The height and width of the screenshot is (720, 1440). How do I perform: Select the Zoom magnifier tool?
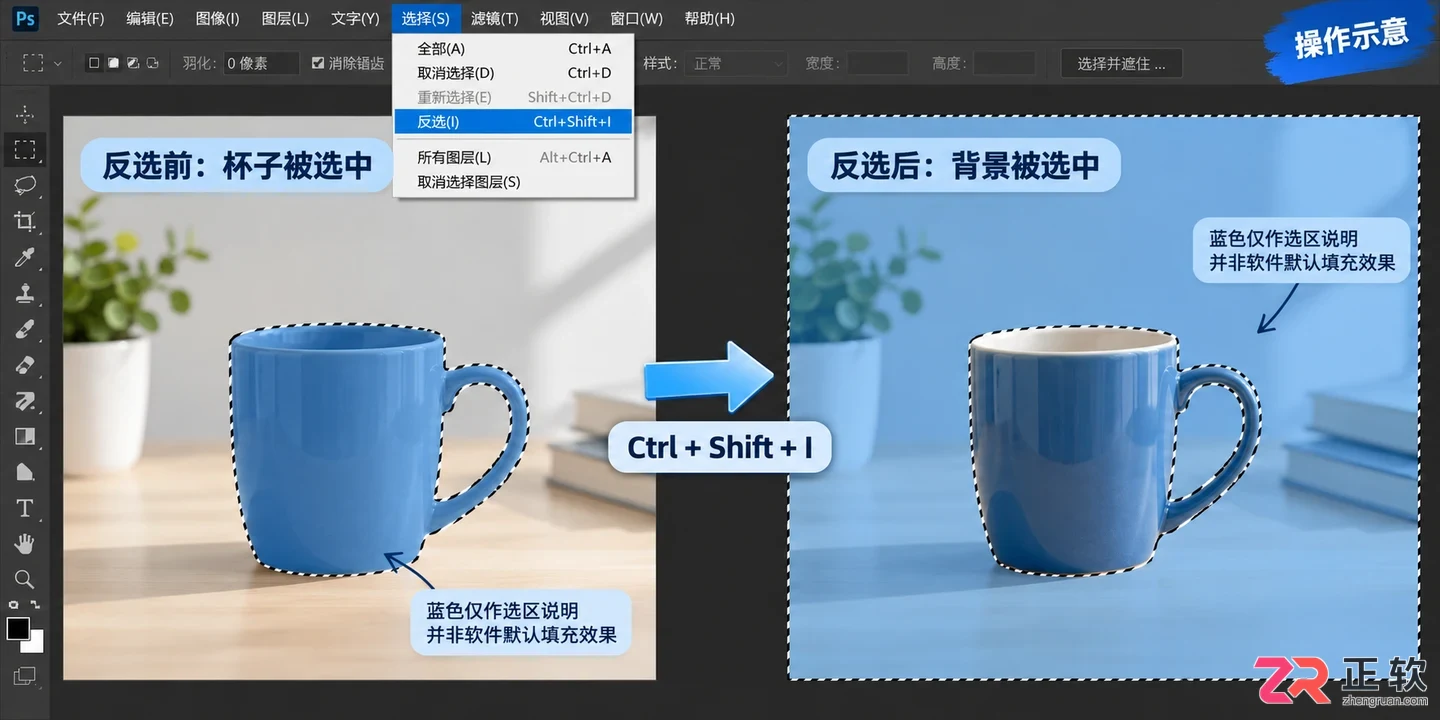click(24, 579)
